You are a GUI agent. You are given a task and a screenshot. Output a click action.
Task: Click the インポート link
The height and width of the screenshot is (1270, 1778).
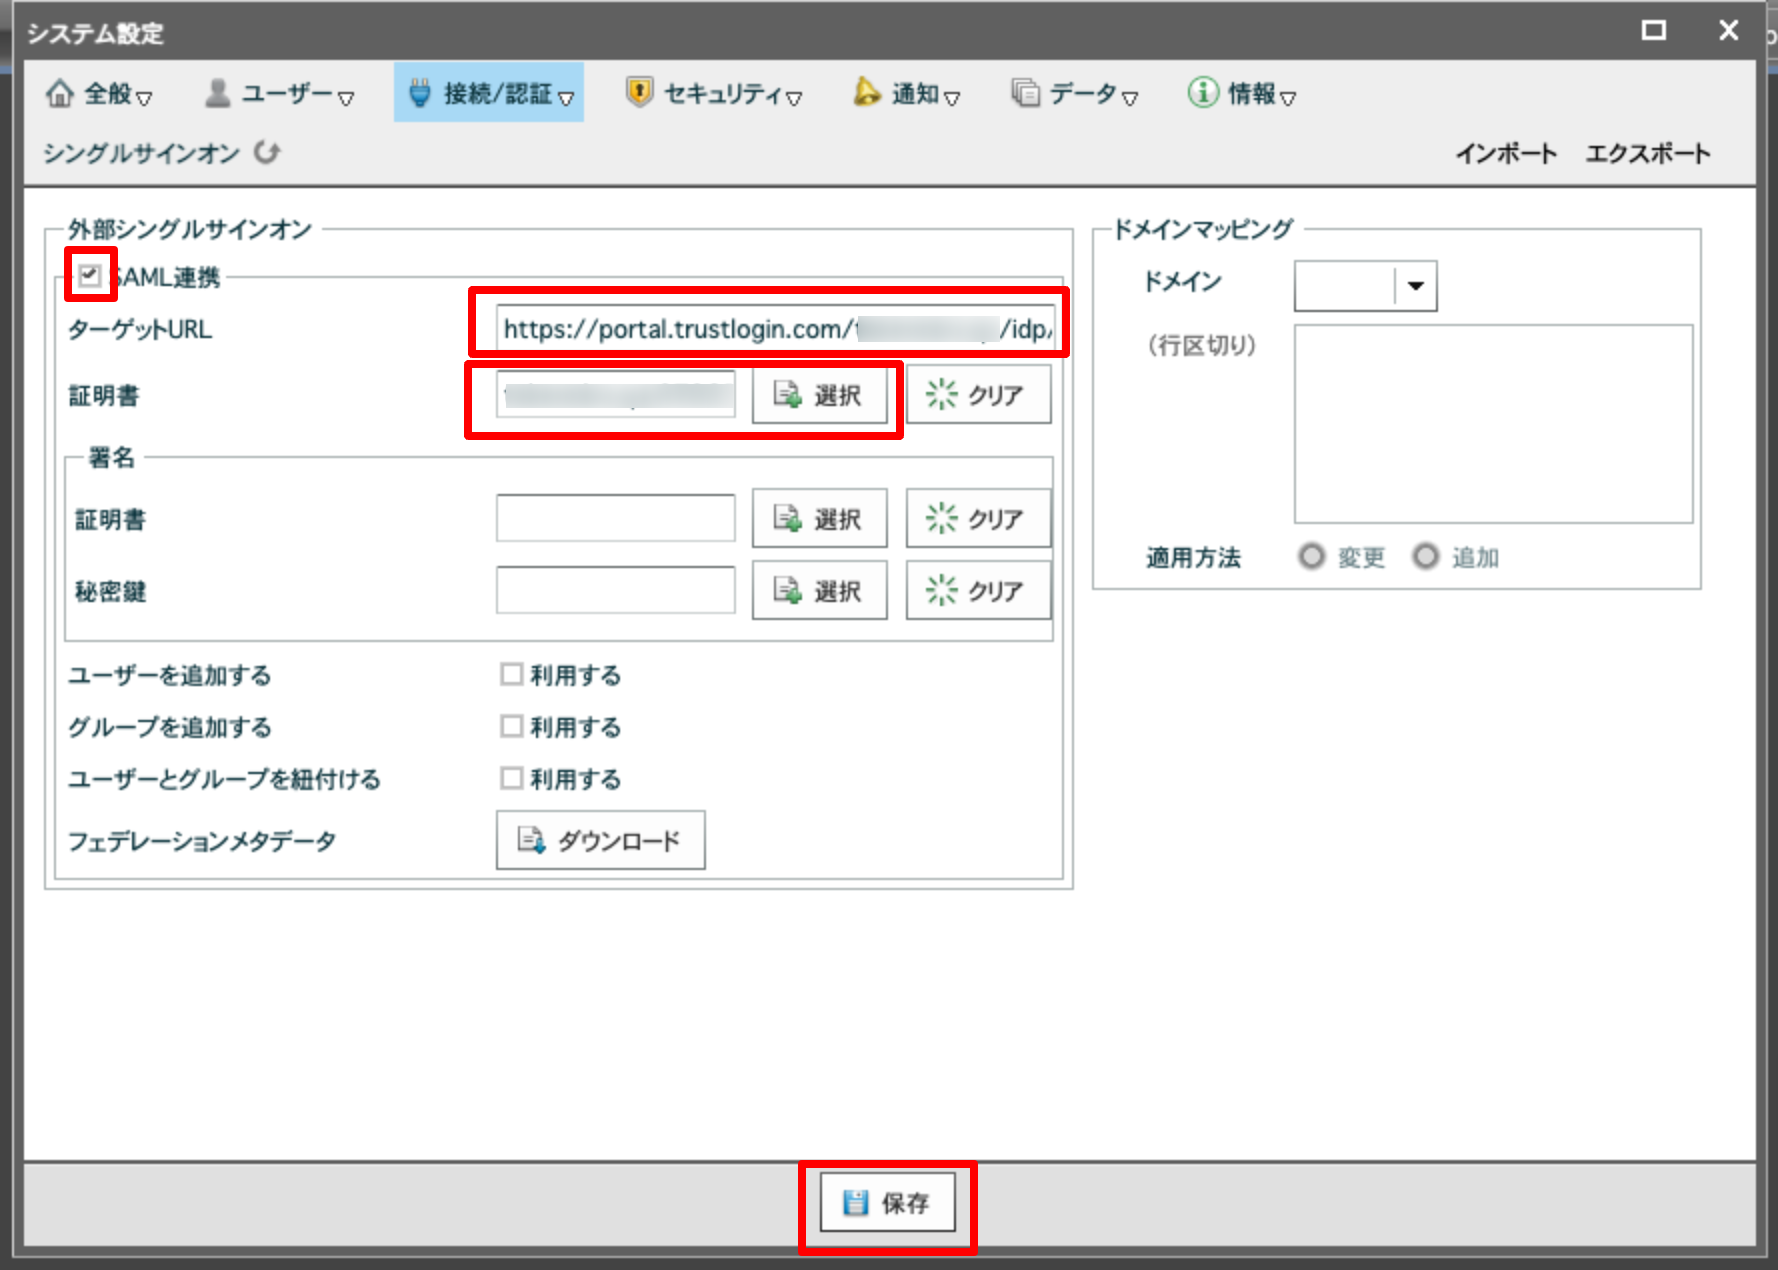pyautogui.click(x=1506, y=153)
